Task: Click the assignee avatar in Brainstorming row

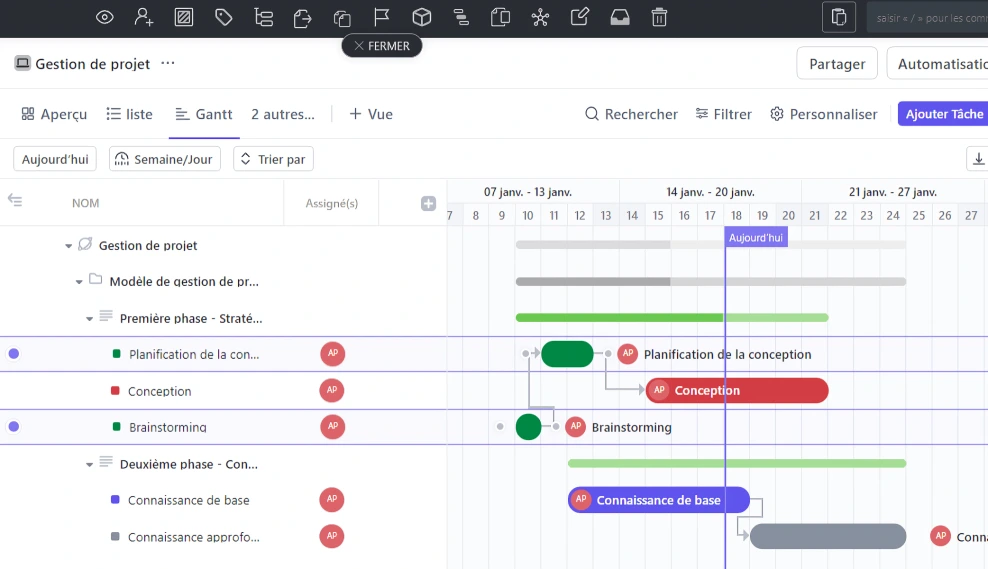Action: (332, 427)
